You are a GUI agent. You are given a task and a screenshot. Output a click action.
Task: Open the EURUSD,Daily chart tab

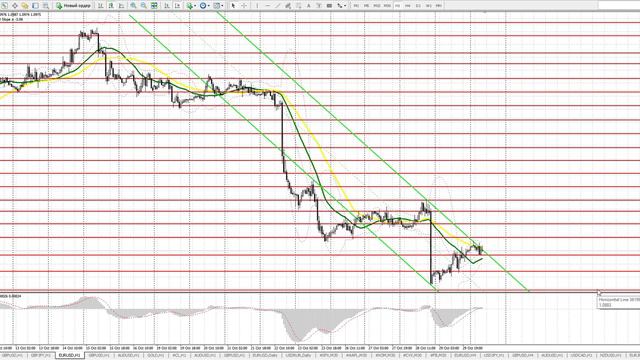coord(265,356)
